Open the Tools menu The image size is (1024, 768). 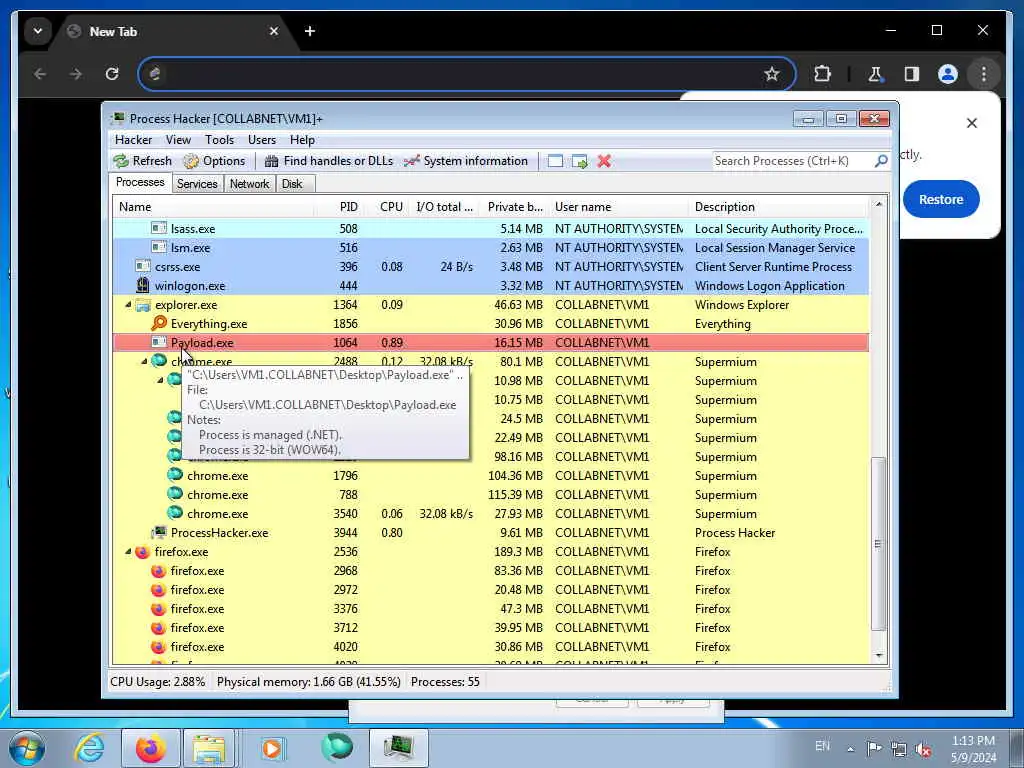tap(219, 140)
